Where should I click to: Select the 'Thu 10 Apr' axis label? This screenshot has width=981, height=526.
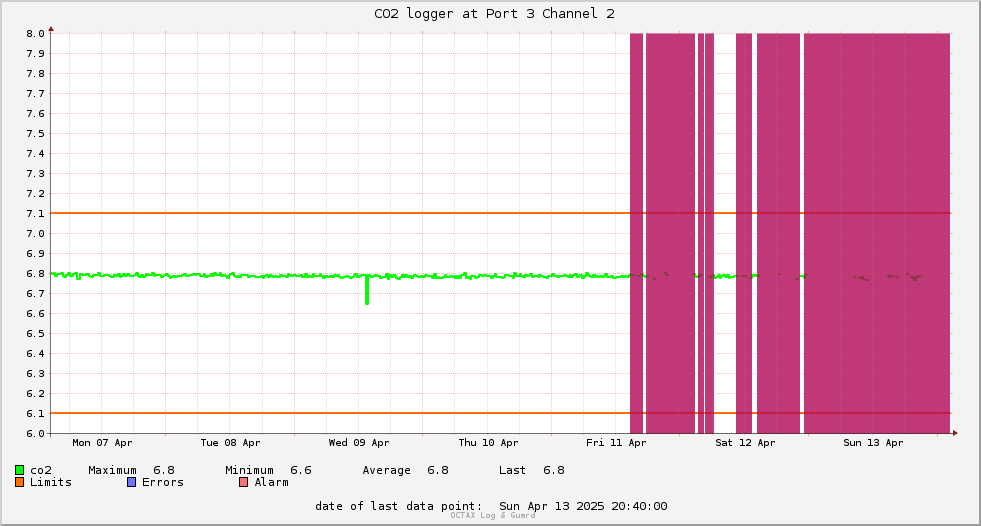[488, 443]
